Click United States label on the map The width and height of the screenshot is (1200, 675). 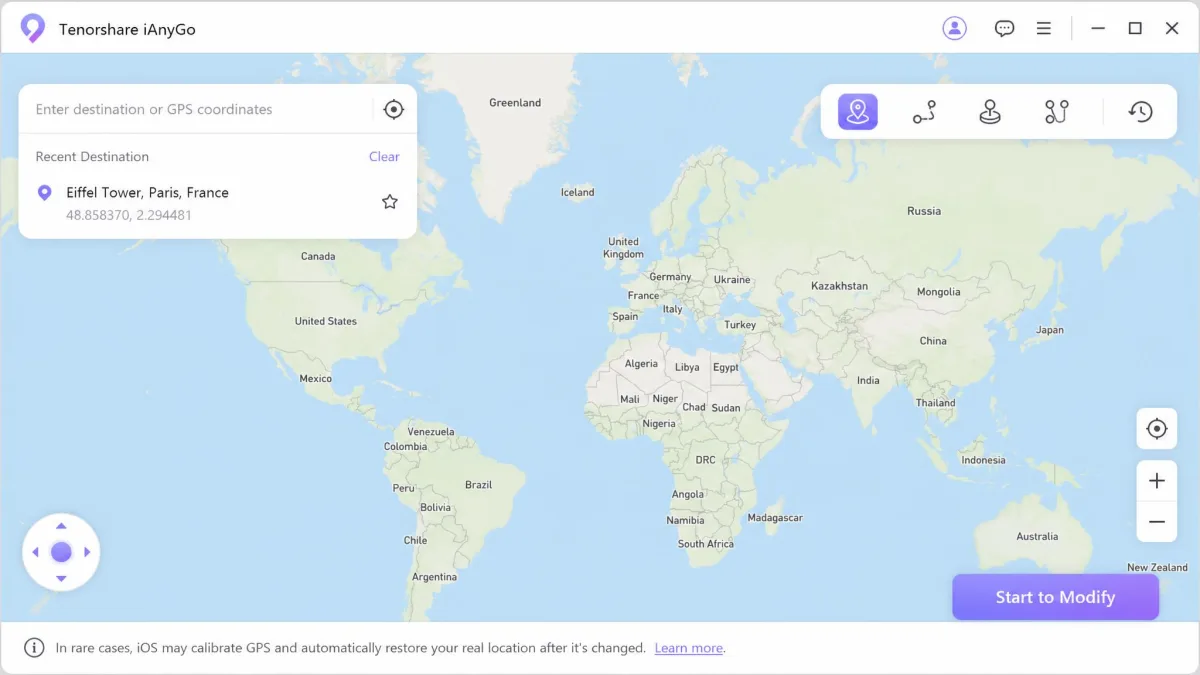click(x=326, y=321)
